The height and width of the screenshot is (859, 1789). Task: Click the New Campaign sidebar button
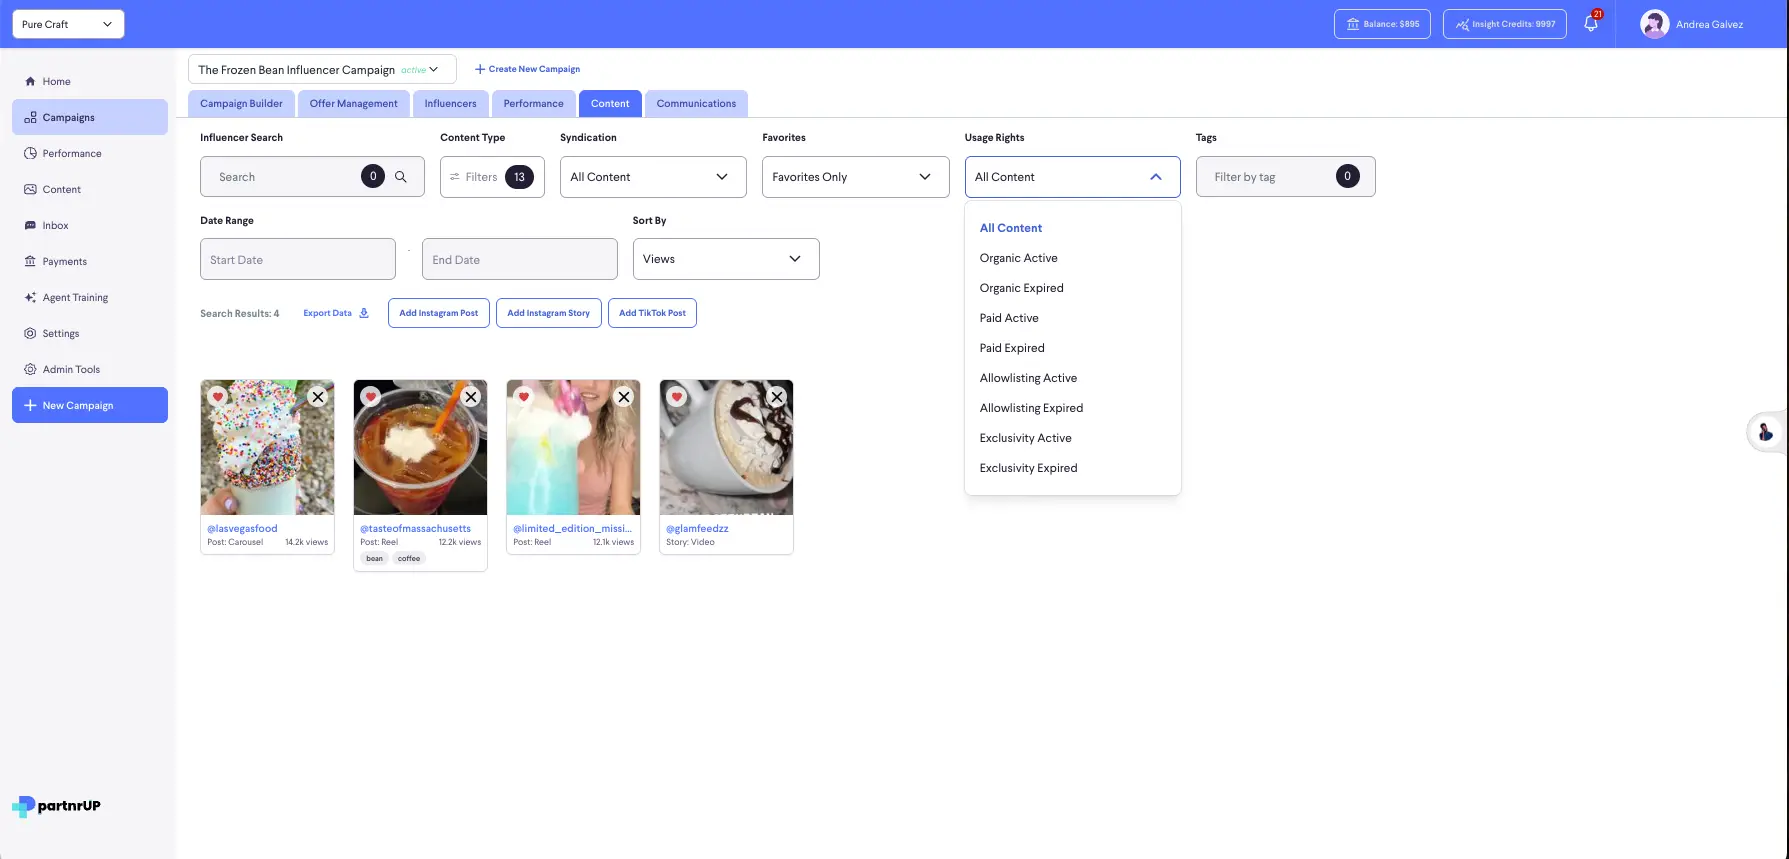pos(90,405)
